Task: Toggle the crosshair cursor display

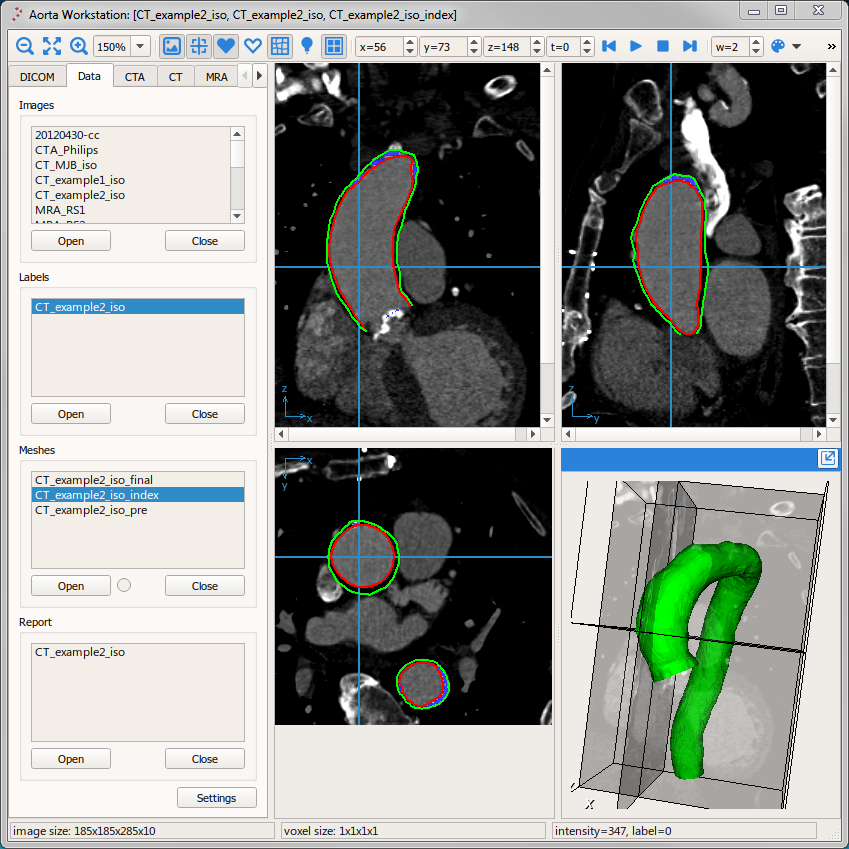Action: coord(199,46)
